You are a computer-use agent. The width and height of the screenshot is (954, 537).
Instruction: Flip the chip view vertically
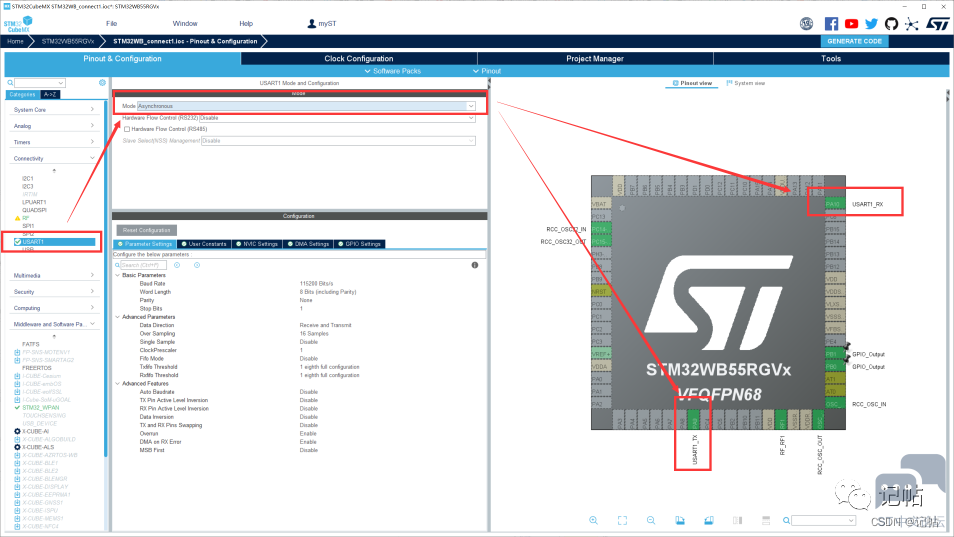coord(766,521)
